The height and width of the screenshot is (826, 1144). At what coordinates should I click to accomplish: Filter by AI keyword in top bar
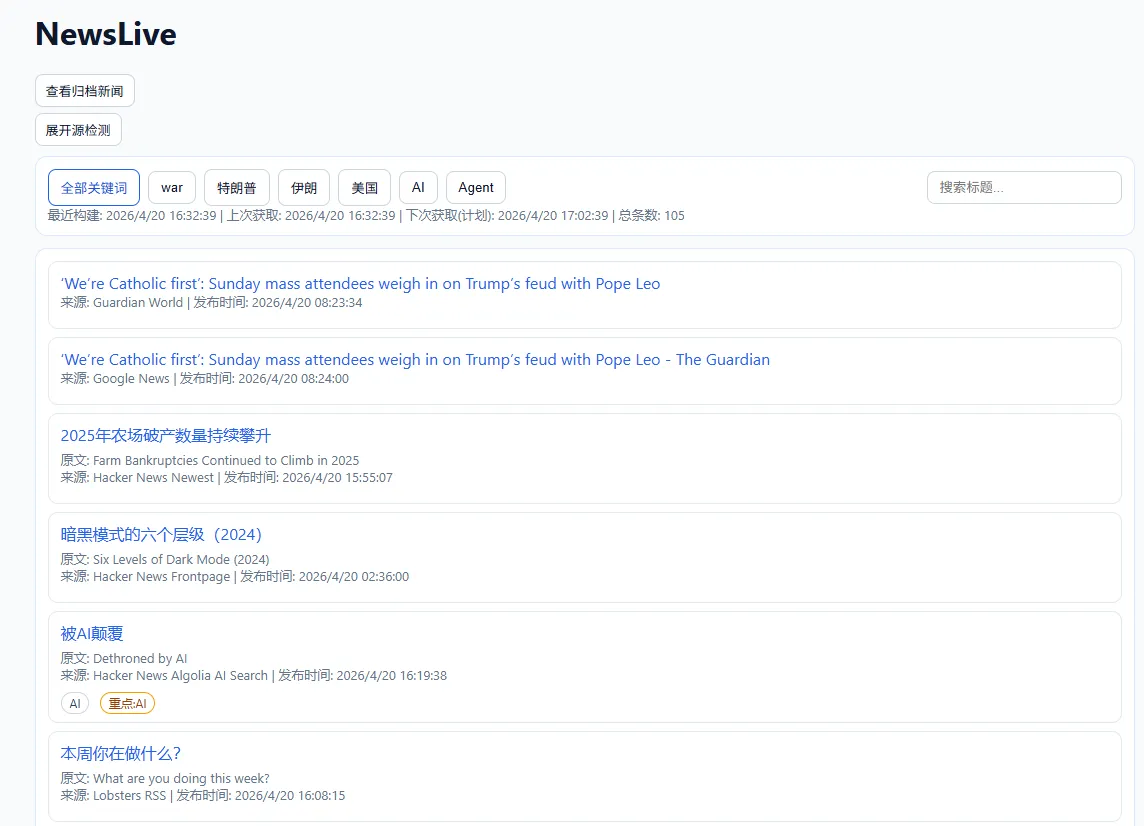(x=418, y=187)
